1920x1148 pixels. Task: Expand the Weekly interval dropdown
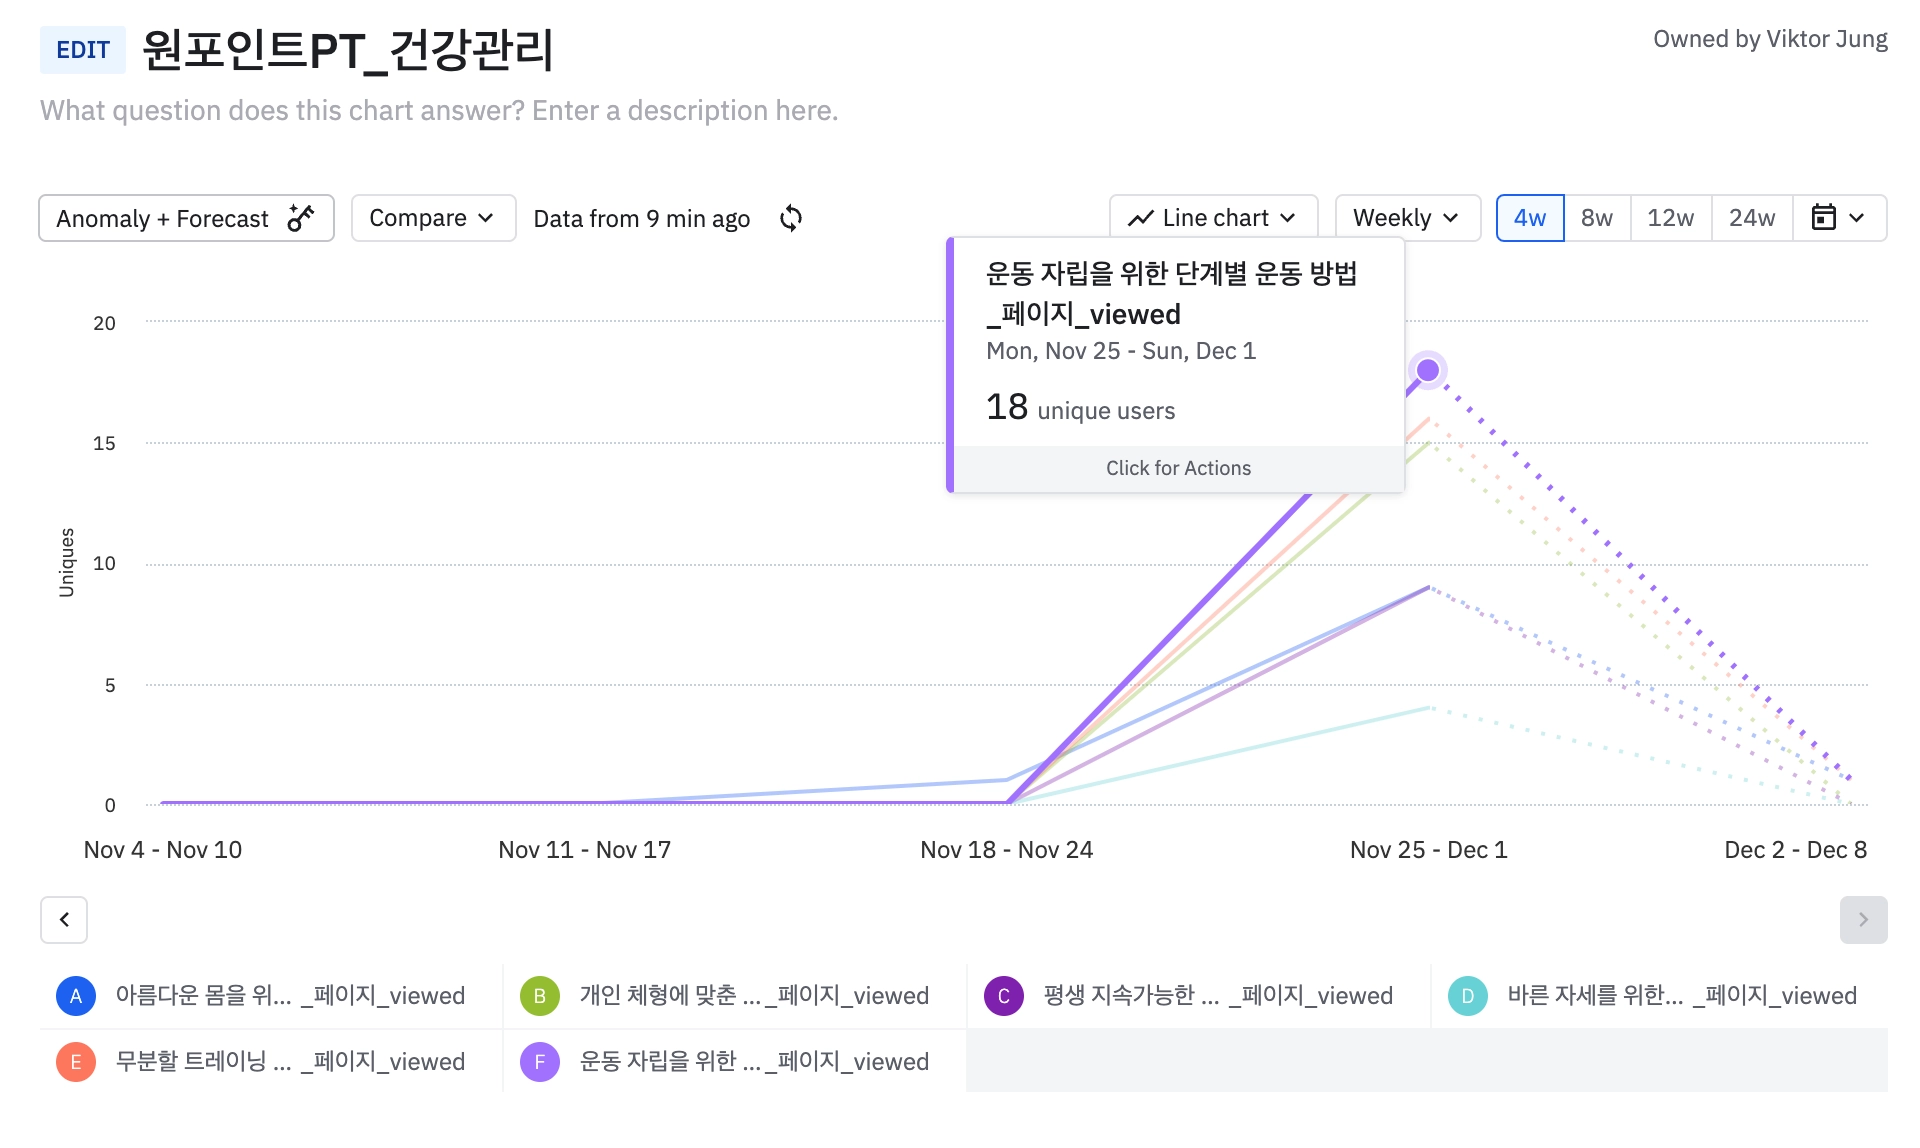tap(1406, 218)
